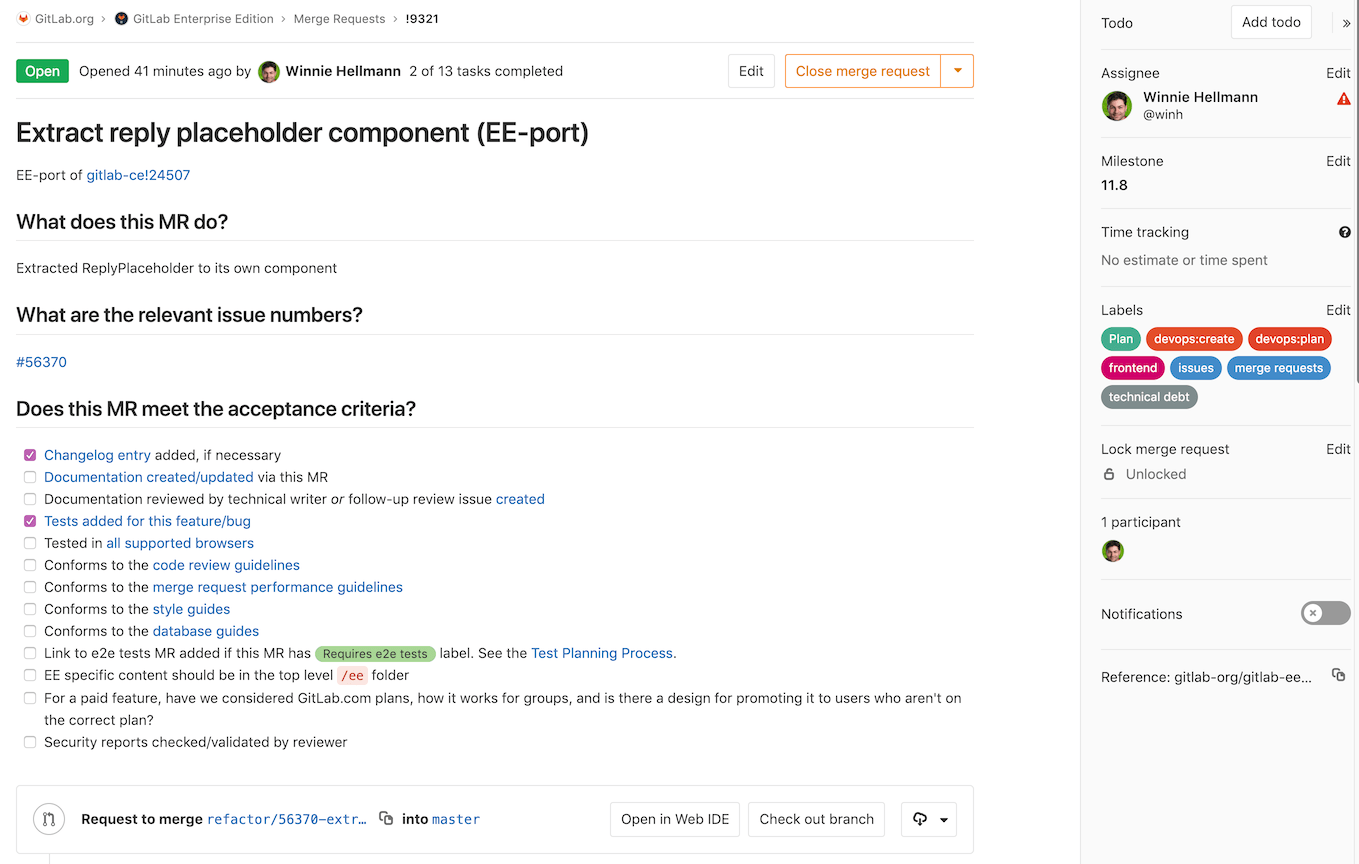Click the !9321 breadcrumb item
1359x864 pixels.
(x=422, y=19)
